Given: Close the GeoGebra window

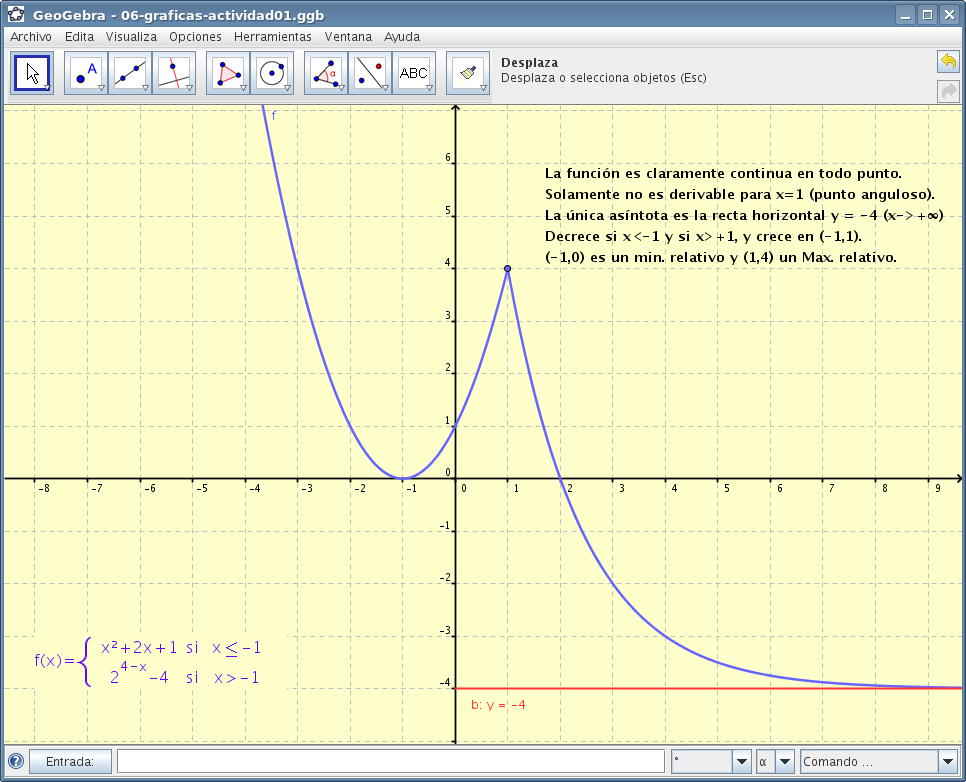Looking at the screenshot, I should (x=949, y=15).
